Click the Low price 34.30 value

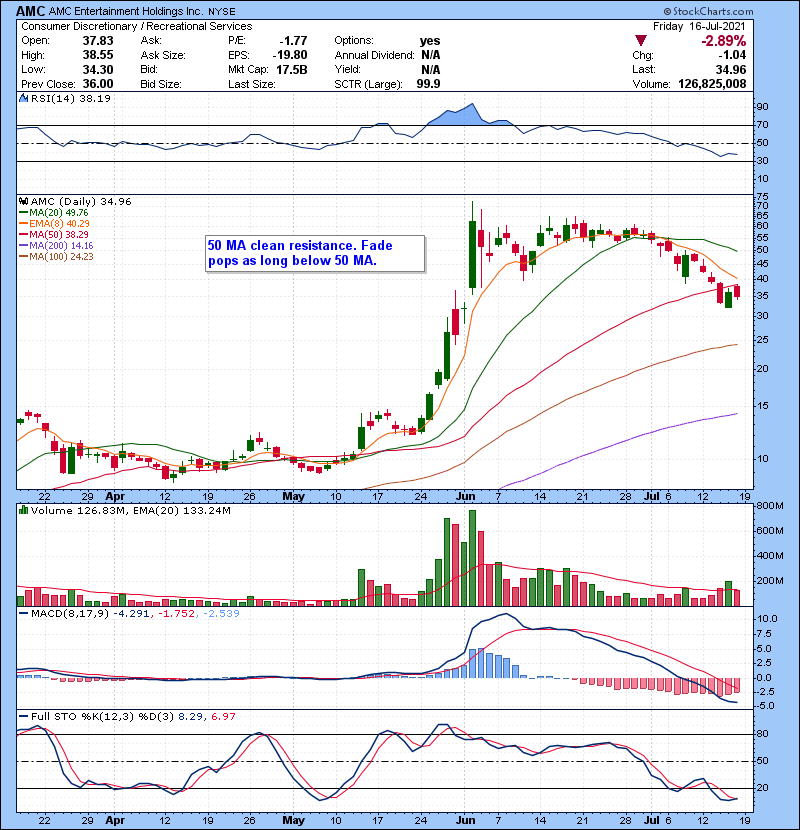pos(98,69)
